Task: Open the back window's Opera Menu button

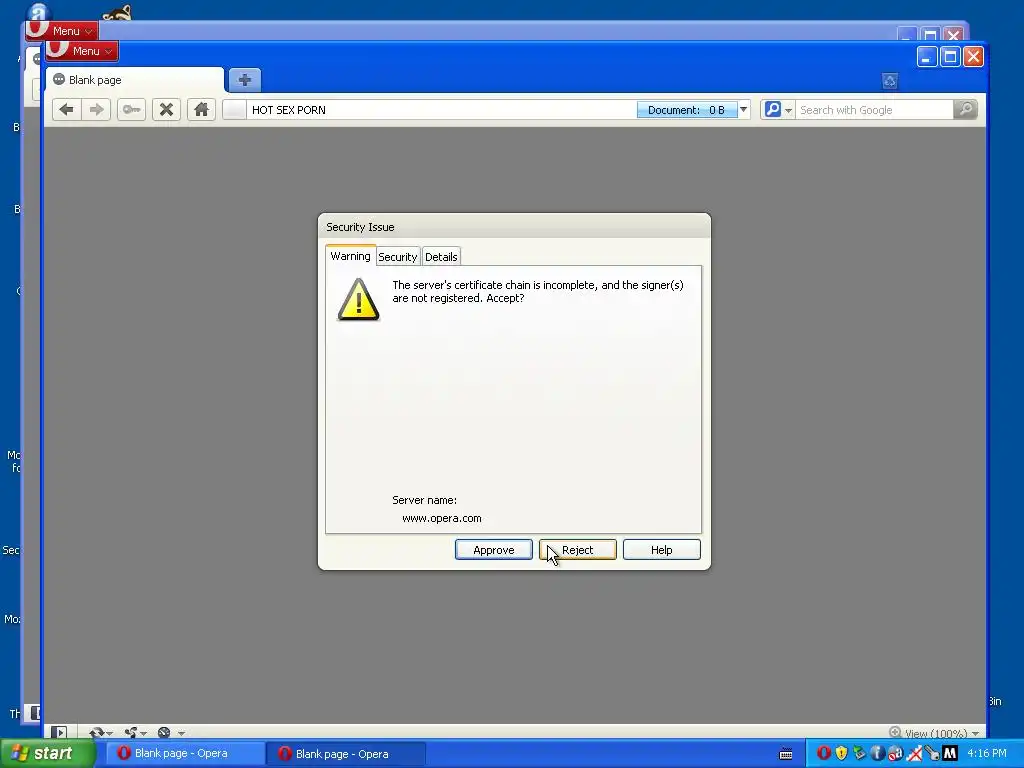Action: (x=63, y=31)
